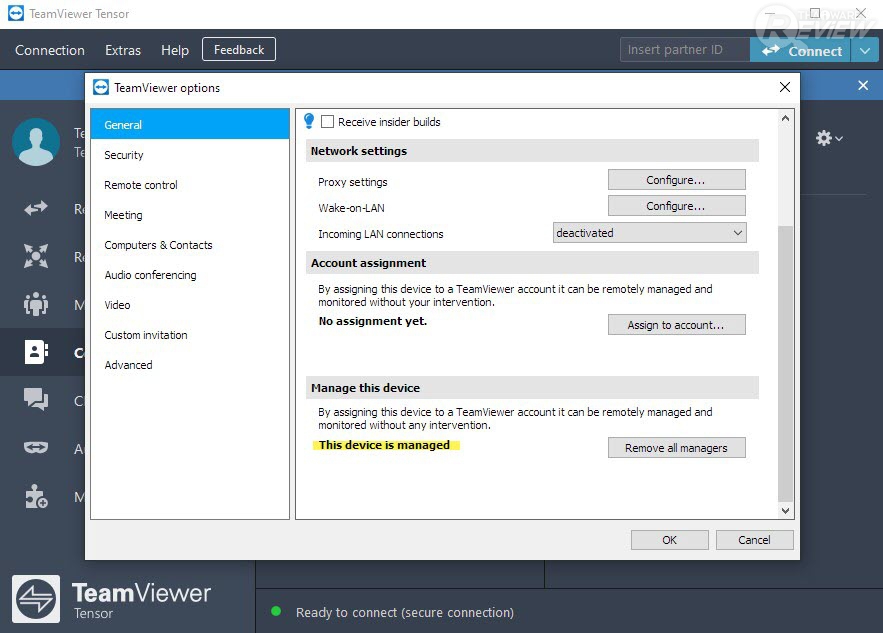The image size is (883, 633).
Task: Open Incoming LAN connections dropdown
Action: [650, 233]
